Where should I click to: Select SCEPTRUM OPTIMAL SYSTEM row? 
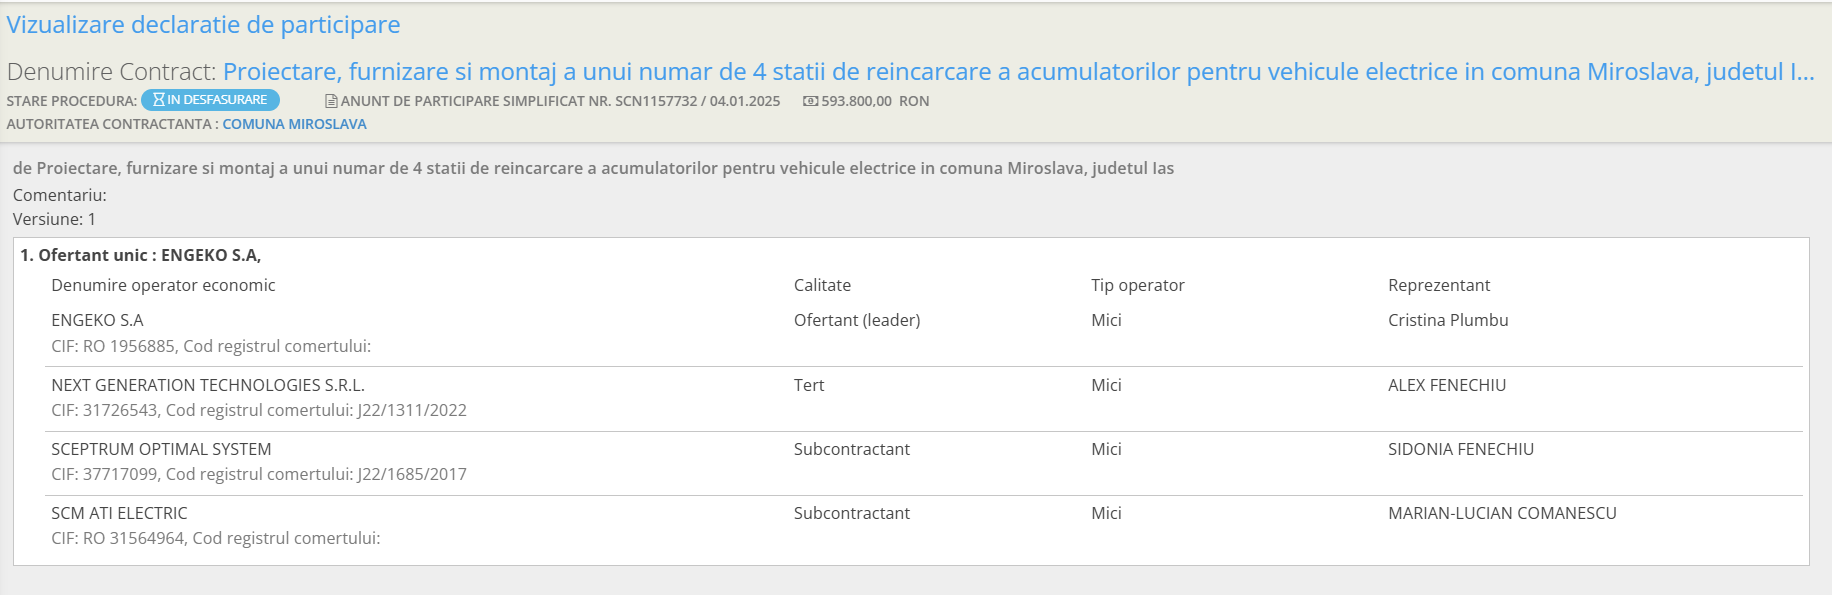pos(924,462)
